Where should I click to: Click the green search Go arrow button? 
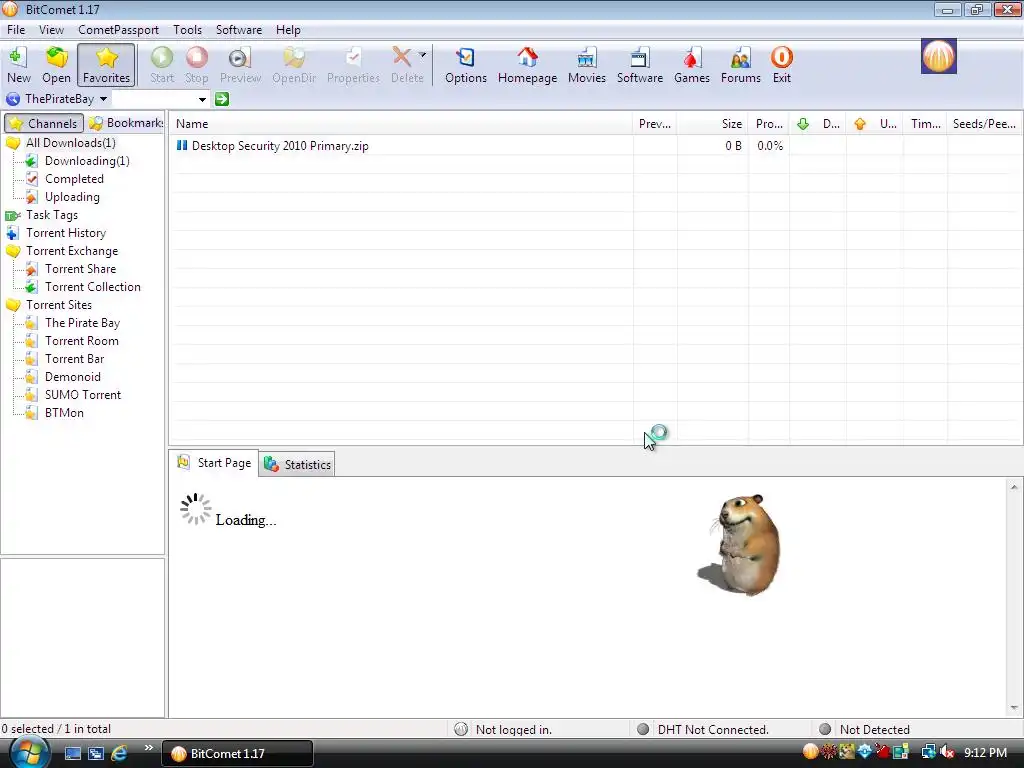[222, 99]
